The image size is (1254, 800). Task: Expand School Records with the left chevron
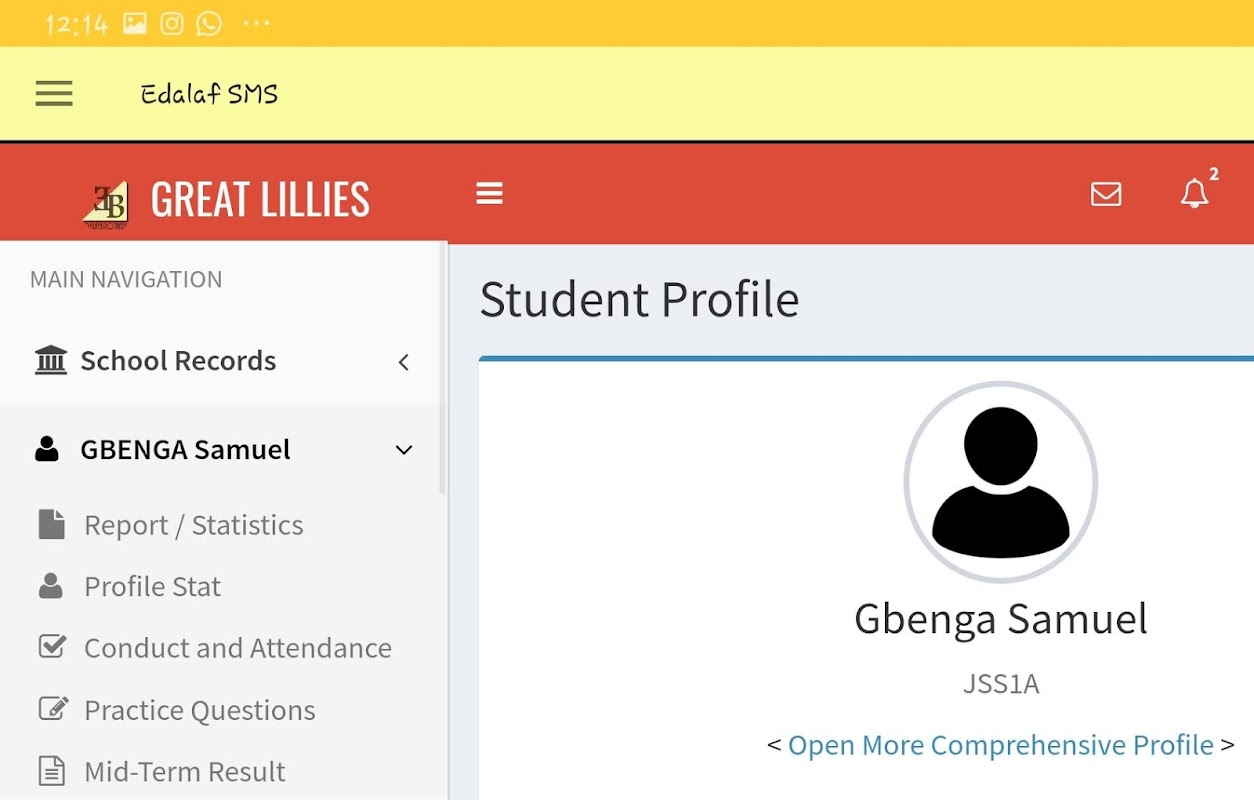404,362
